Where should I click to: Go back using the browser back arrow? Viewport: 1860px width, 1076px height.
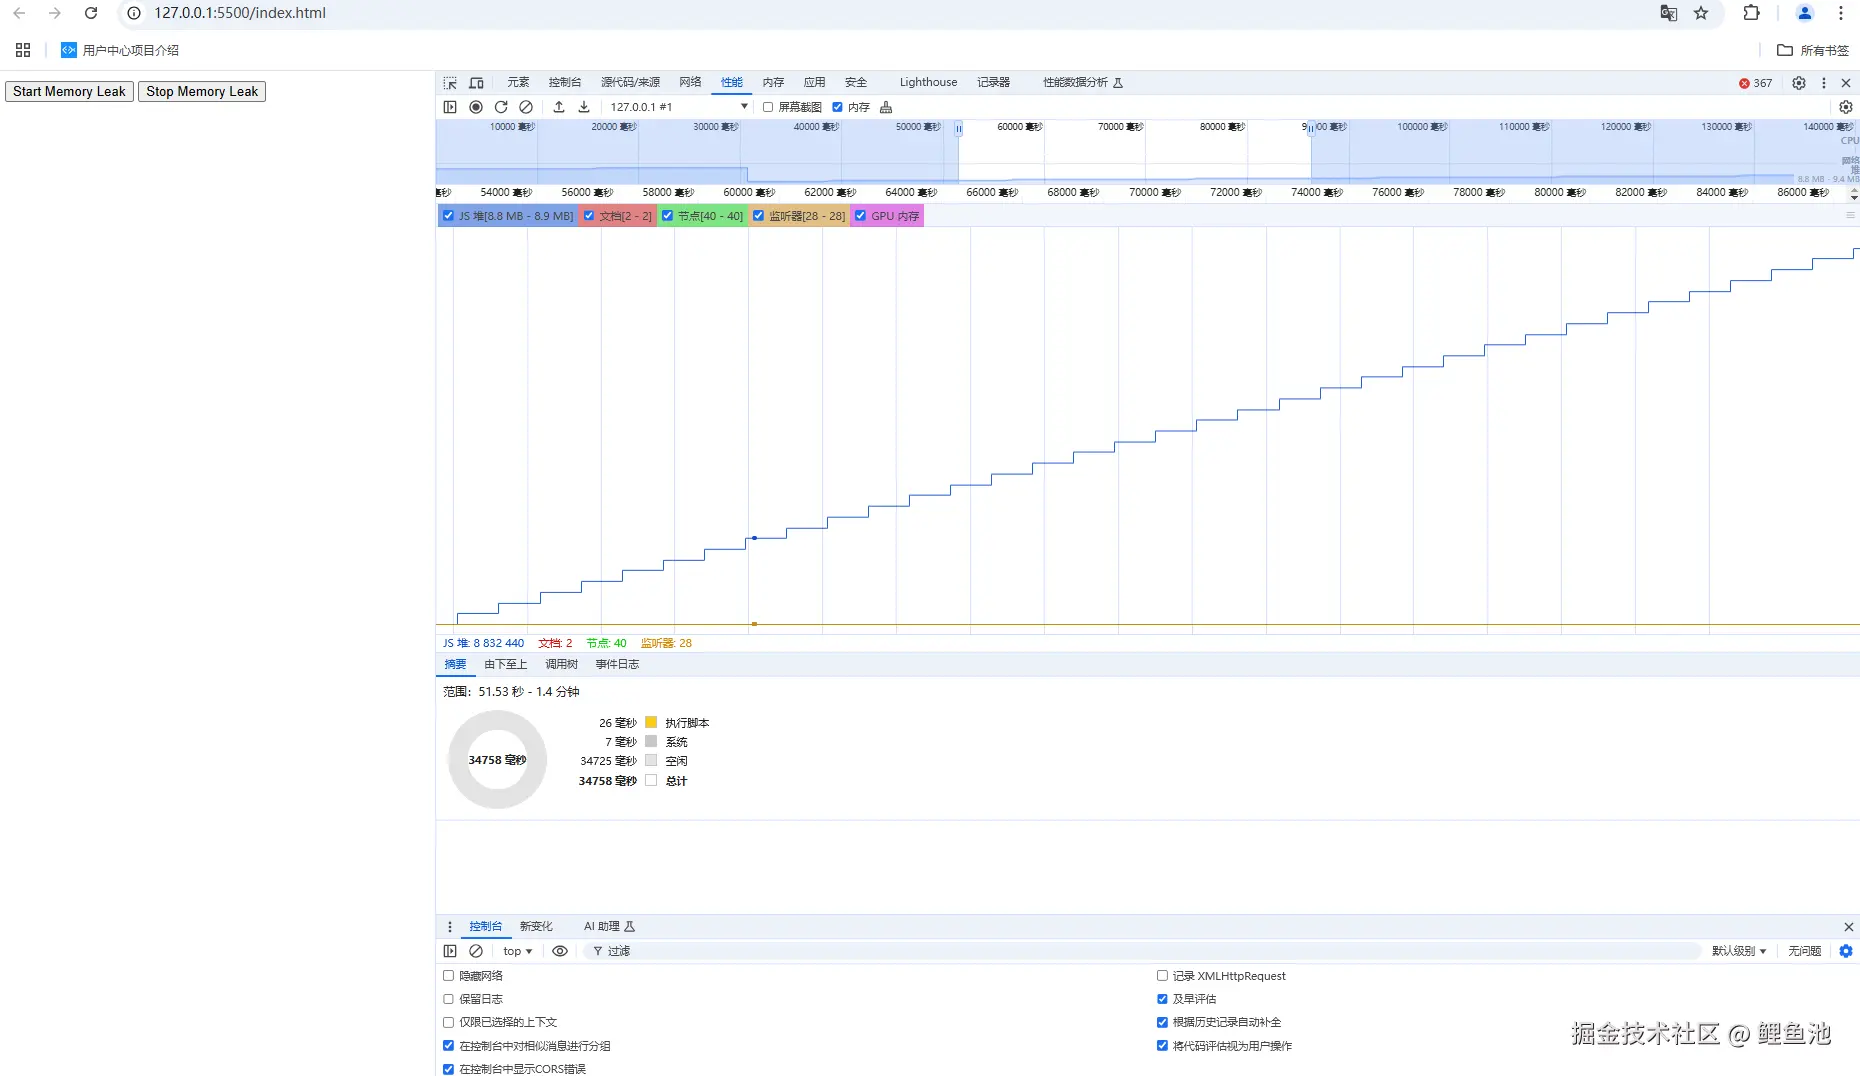point(19,13)
